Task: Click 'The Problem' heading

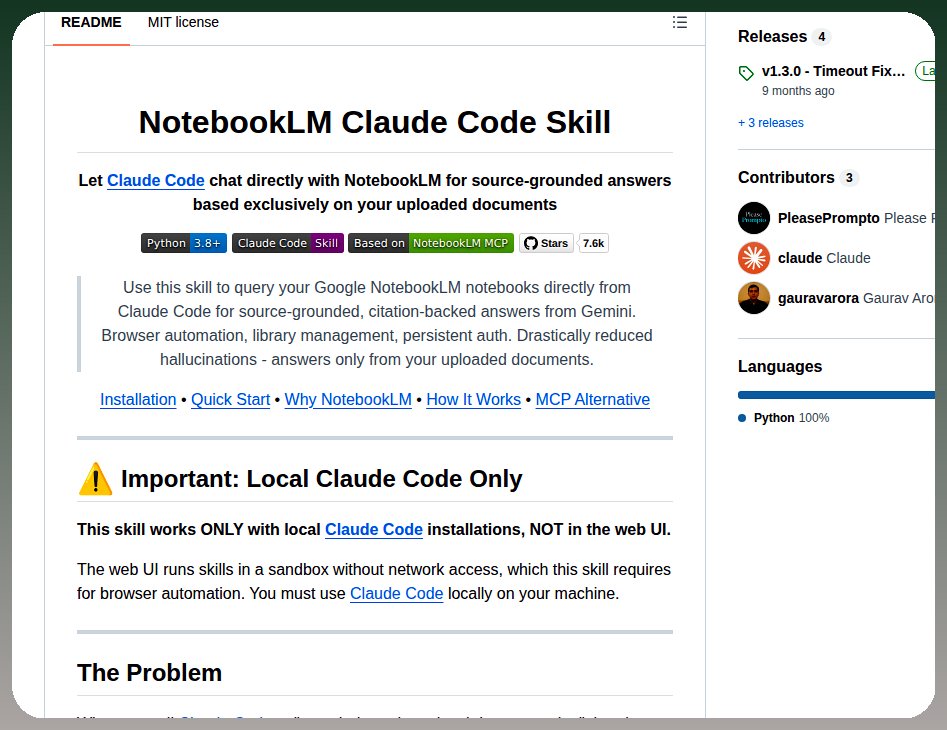Action: tap(149, 673)
